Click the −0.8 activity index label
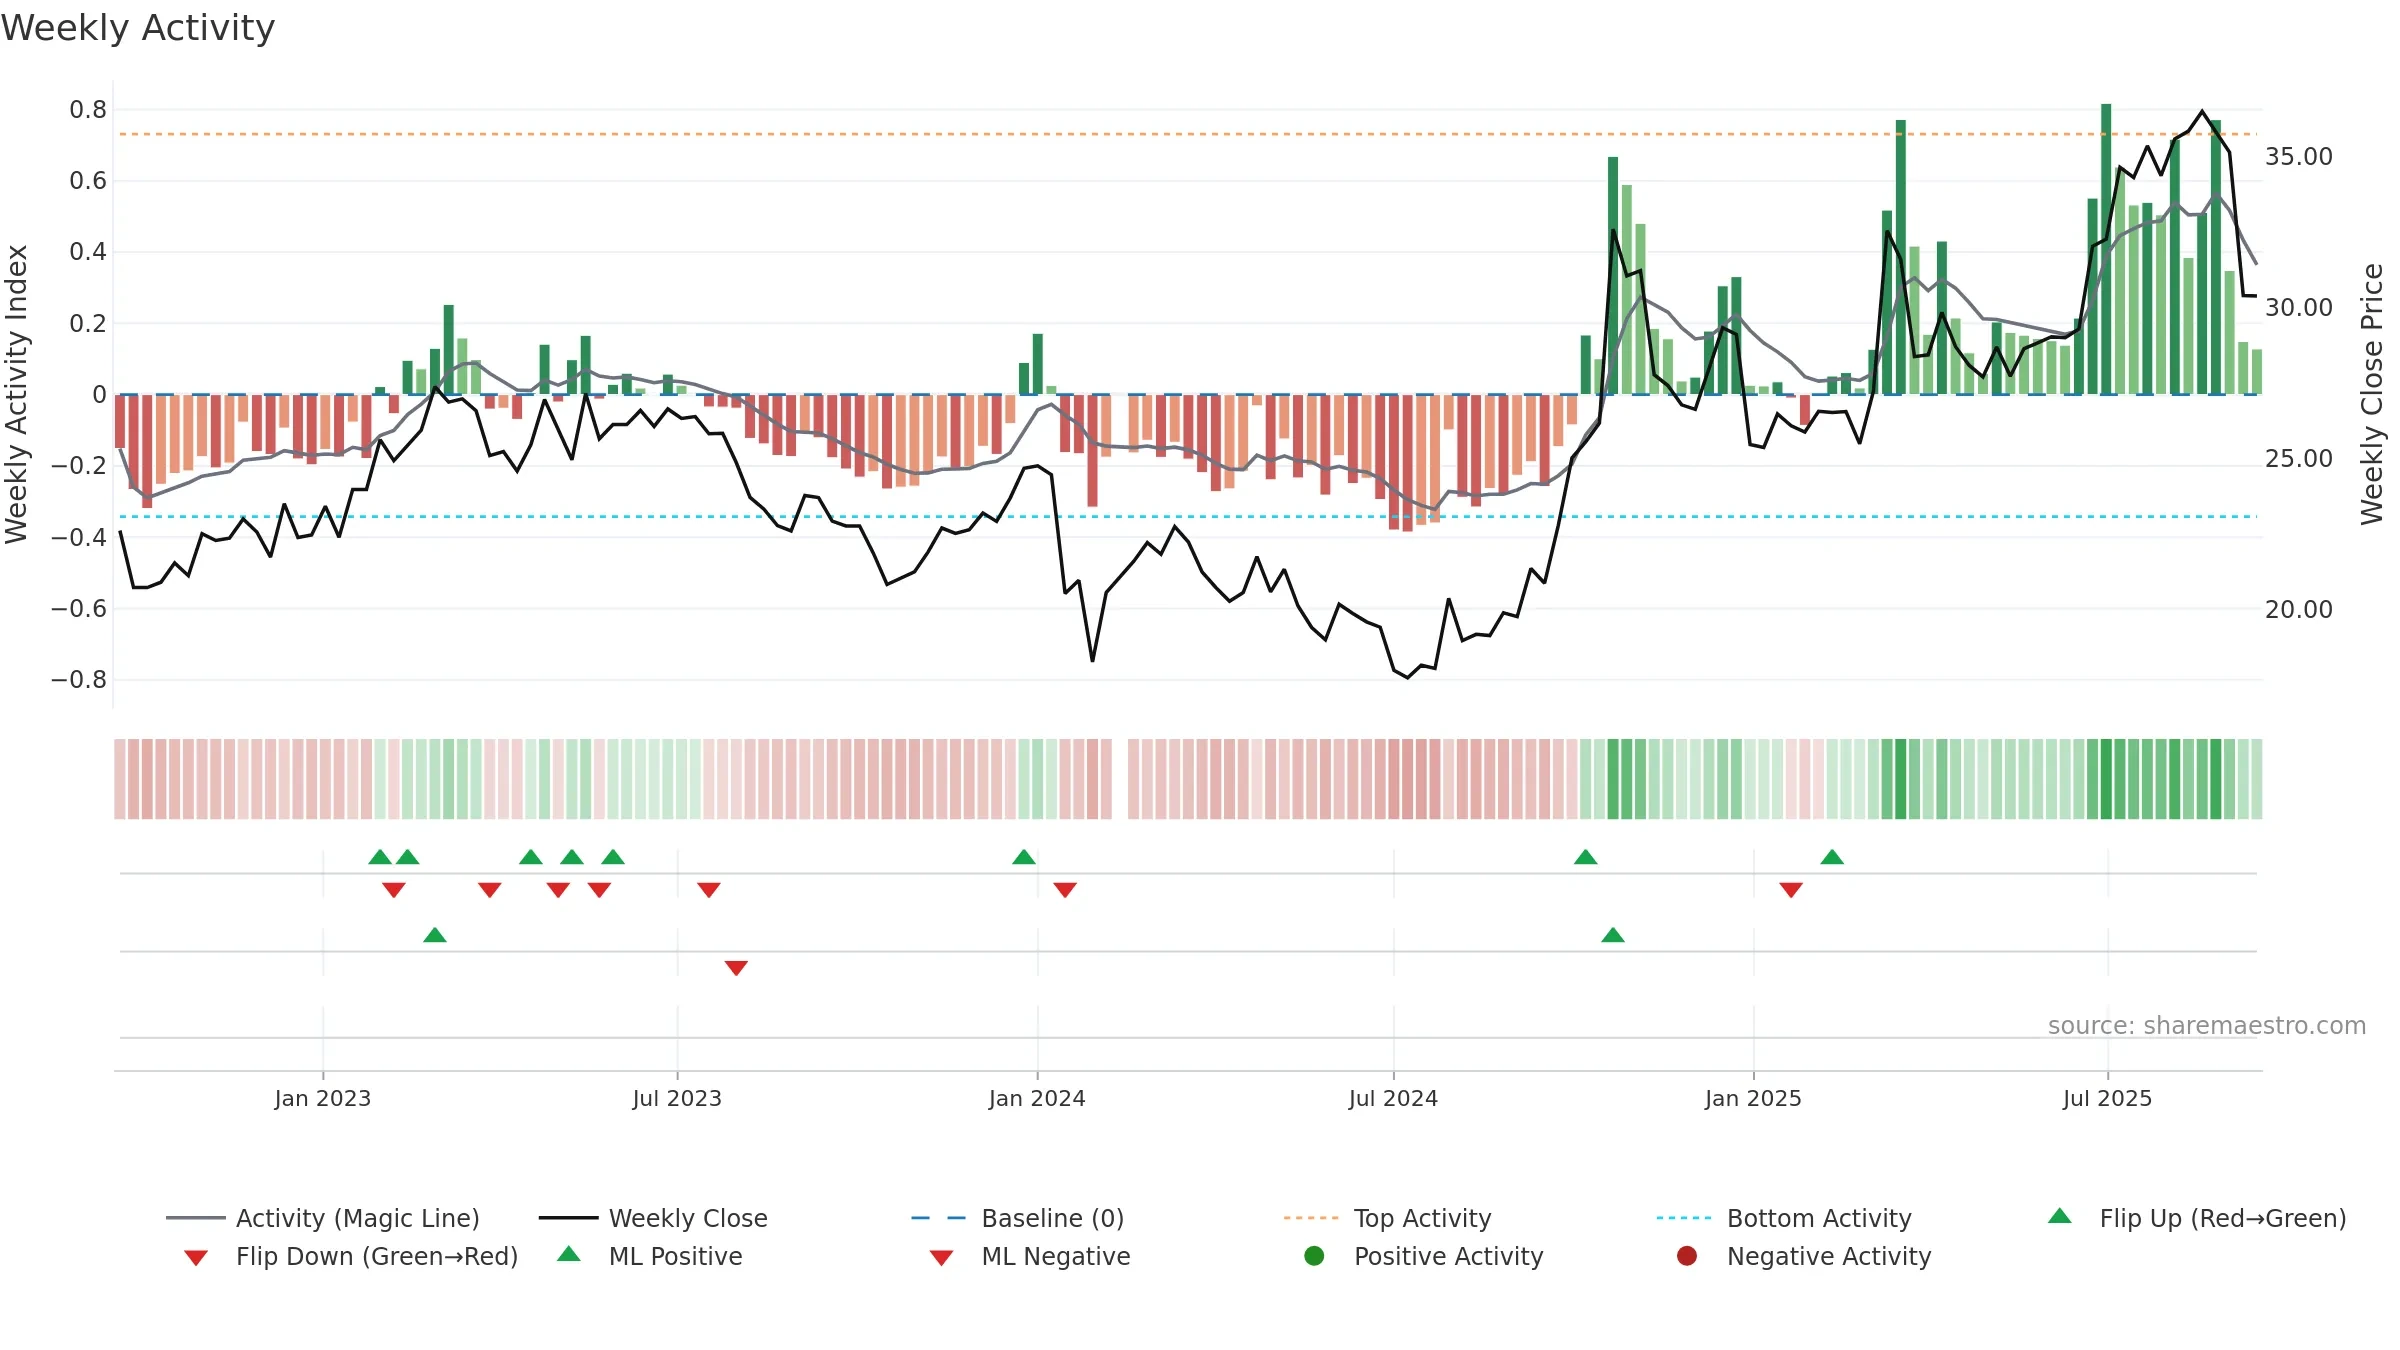 (x=79, y=679)
